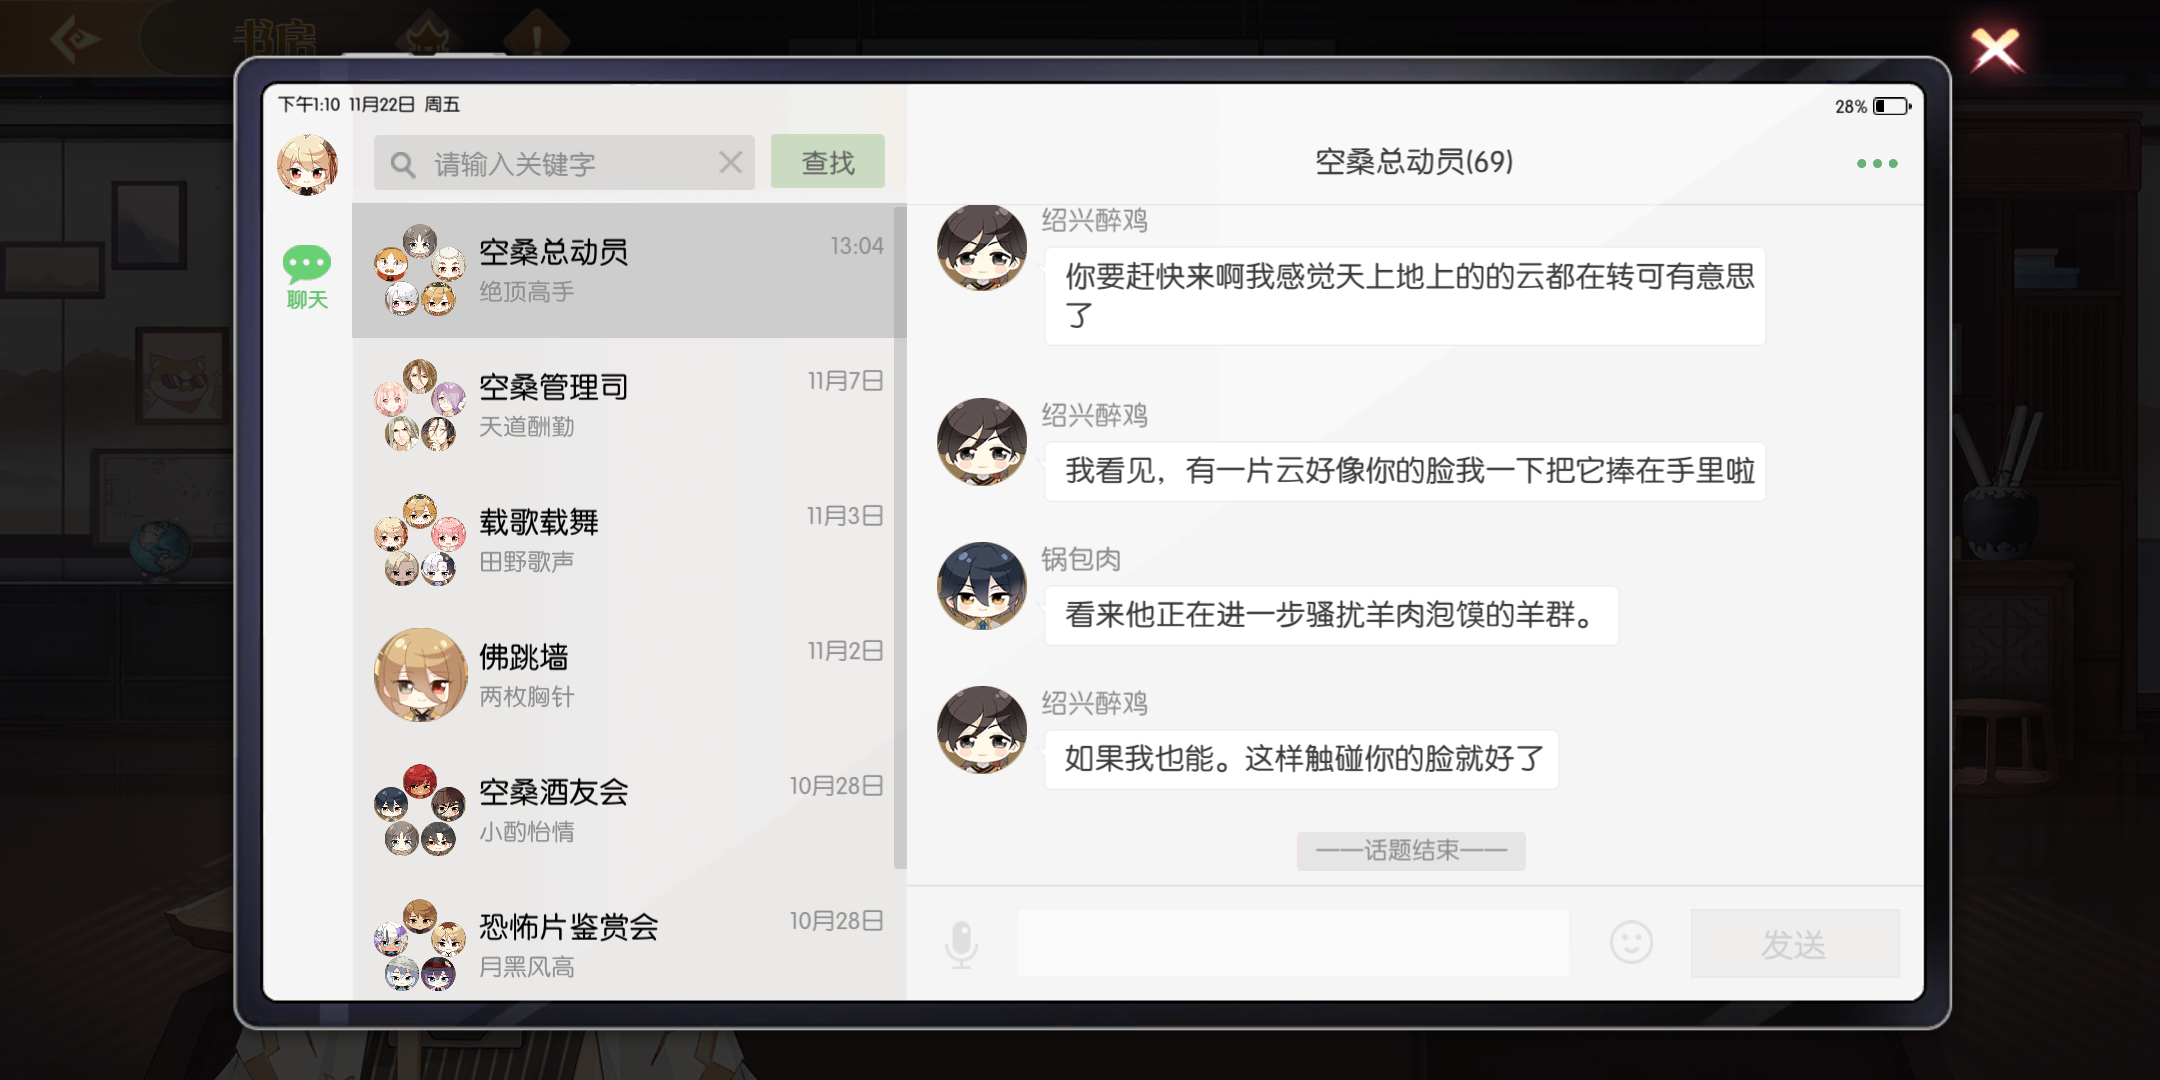Open the smiley emoji picker

[x=1631, y=942]
